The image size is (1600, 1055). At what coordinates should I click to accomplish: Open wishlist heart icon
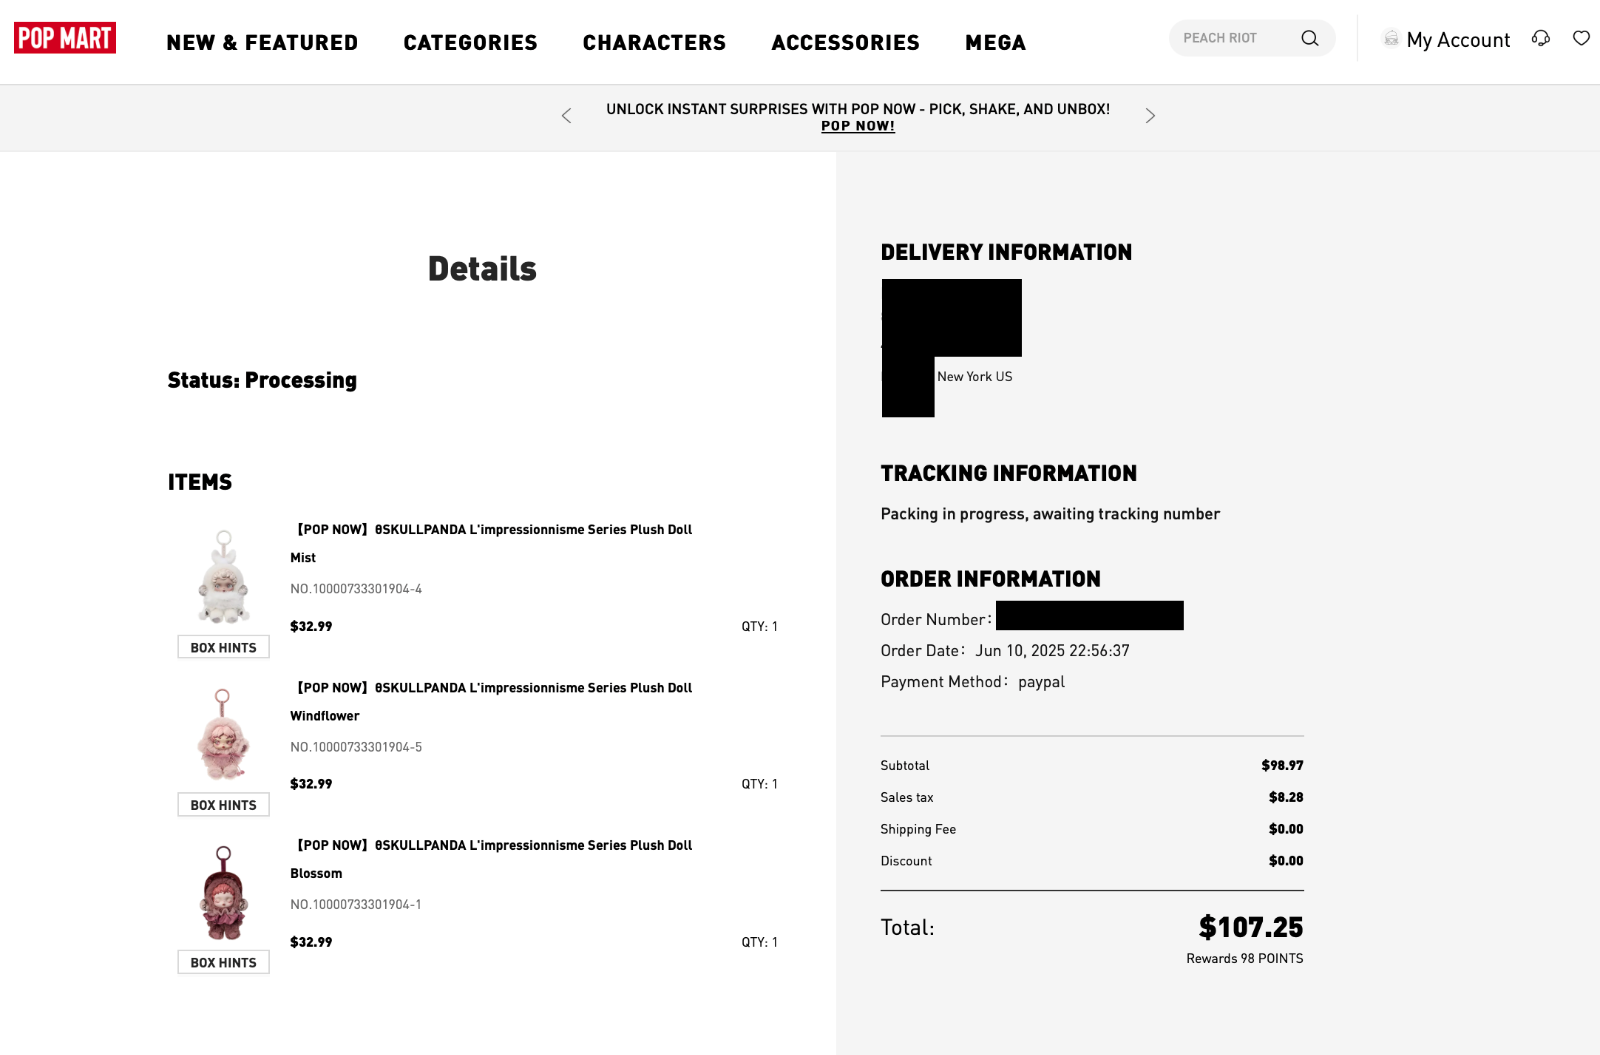[1581, 38]
